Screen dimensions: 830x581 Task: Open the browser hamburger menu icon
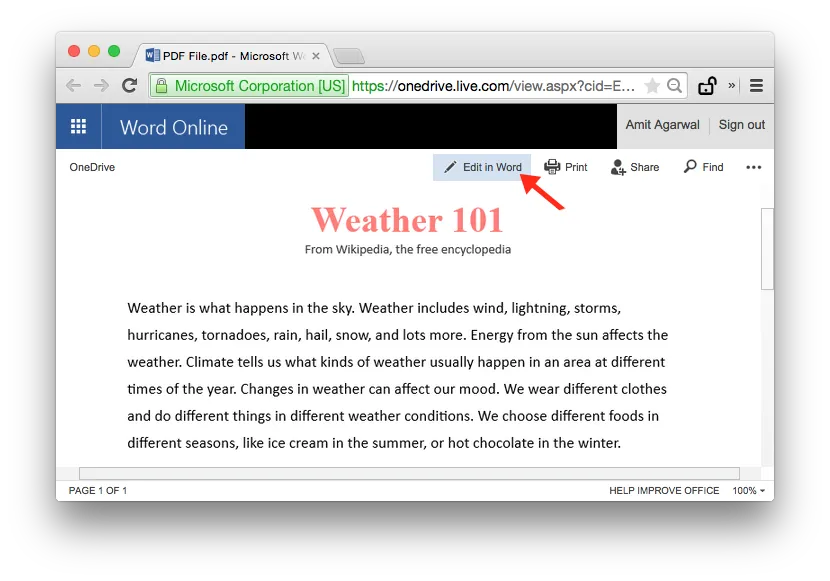tap(757, 85)
